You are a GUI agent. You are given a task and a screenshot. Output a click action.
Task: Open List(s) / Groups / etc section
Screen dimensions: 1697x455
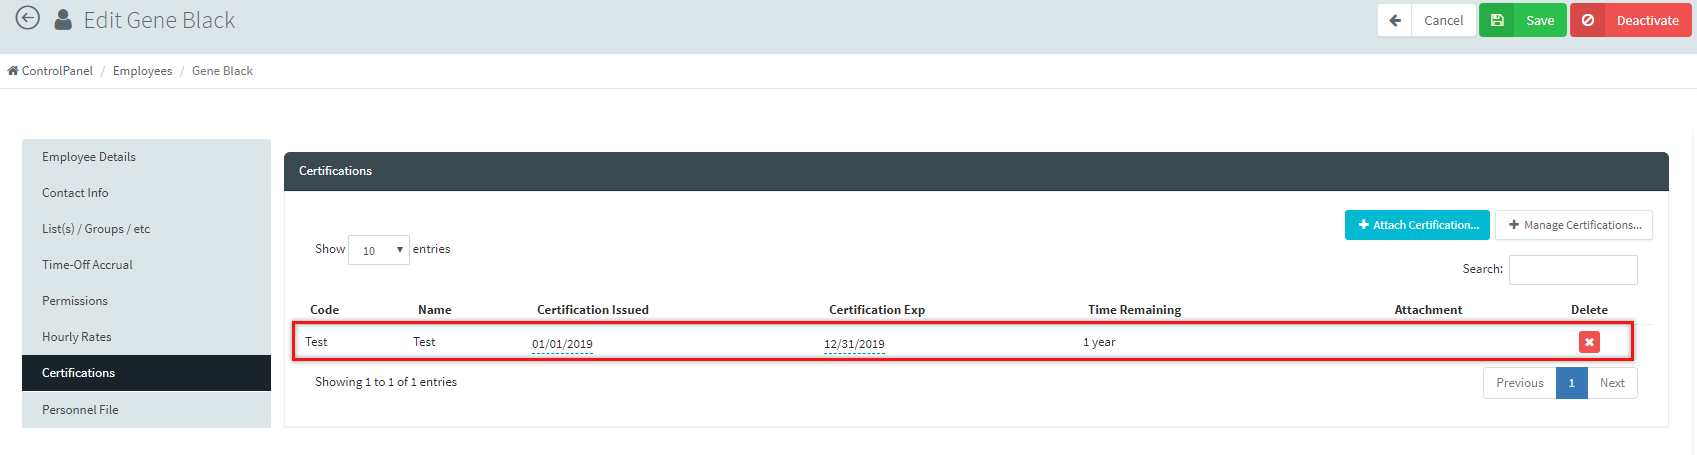pos(146,229)
